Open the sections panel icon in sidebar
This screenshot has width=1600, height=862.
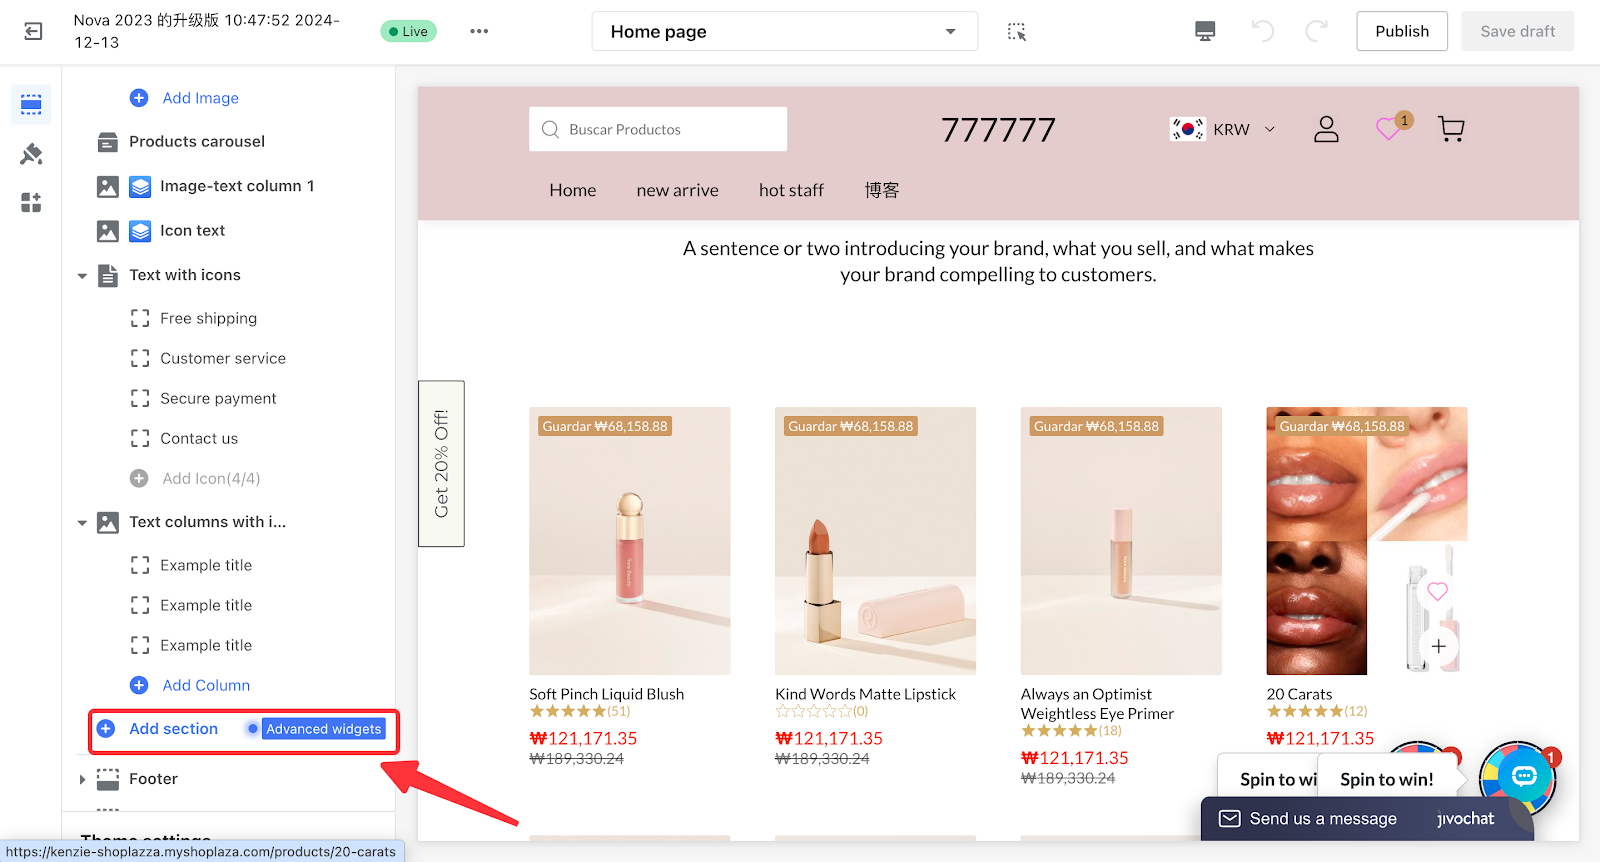[x=31, y=104]
